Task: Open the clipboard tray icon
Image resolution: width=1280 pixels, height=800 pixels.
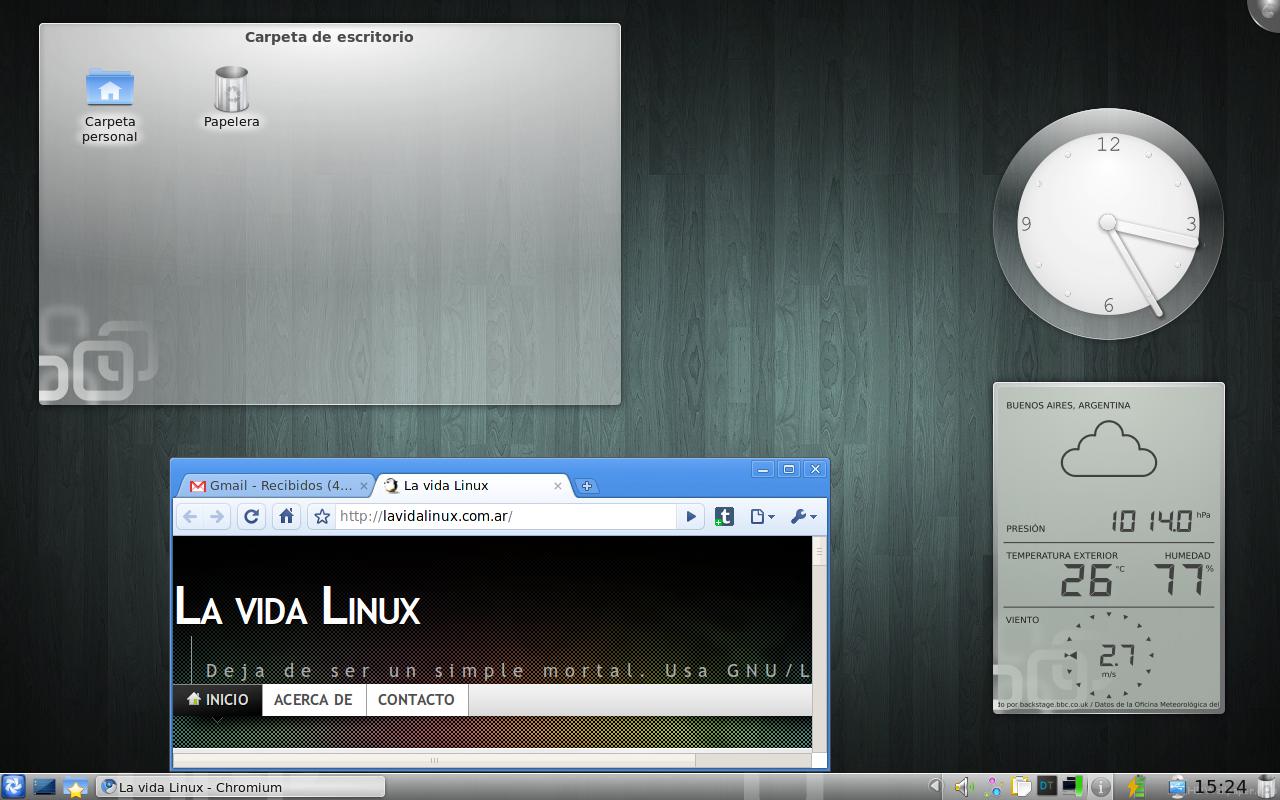Action: tap(1020, 787)
